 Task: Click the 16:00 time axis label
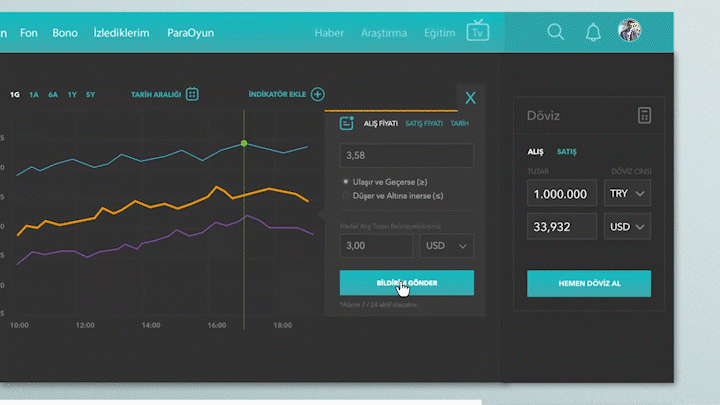pyautogui.click(x=217, y=325)
